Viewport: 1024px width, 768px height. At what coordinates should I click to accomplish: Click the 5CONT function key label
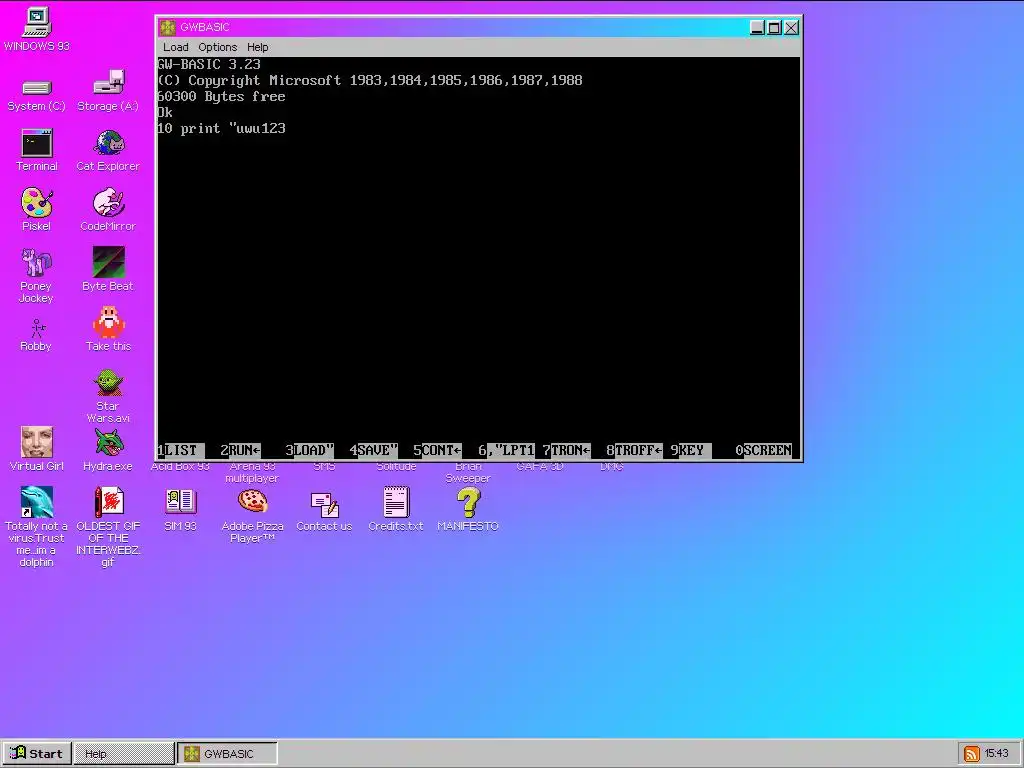(438, 451)
